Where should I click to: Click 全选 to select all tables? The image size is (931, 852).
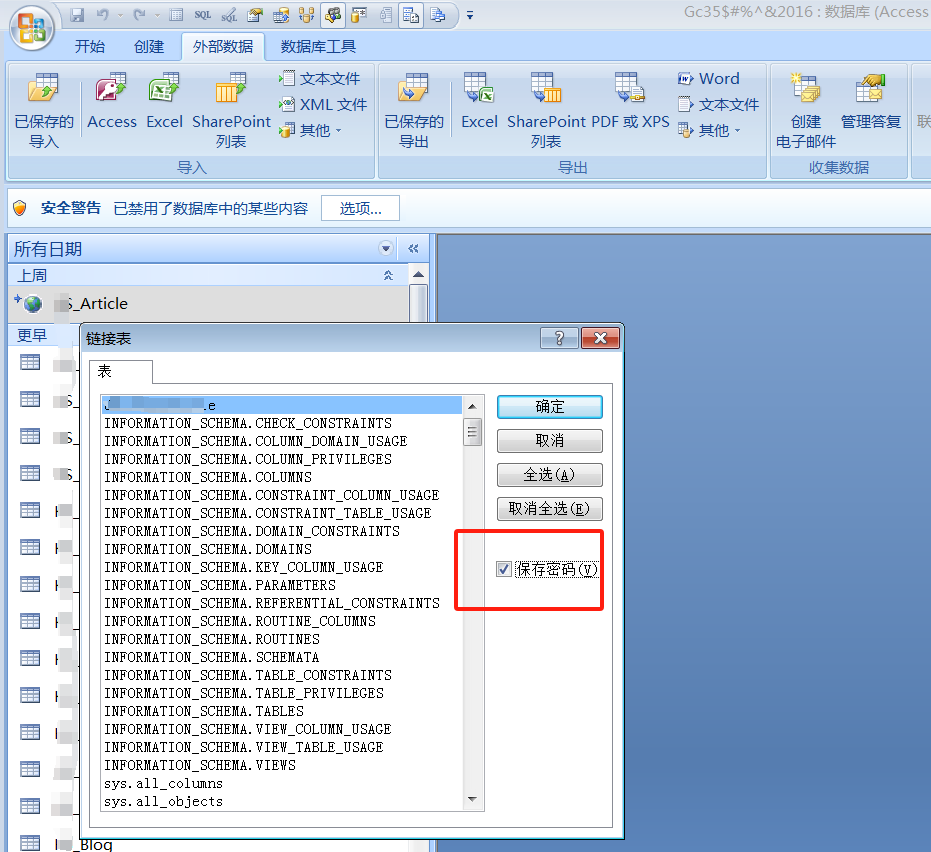point(549,474)
